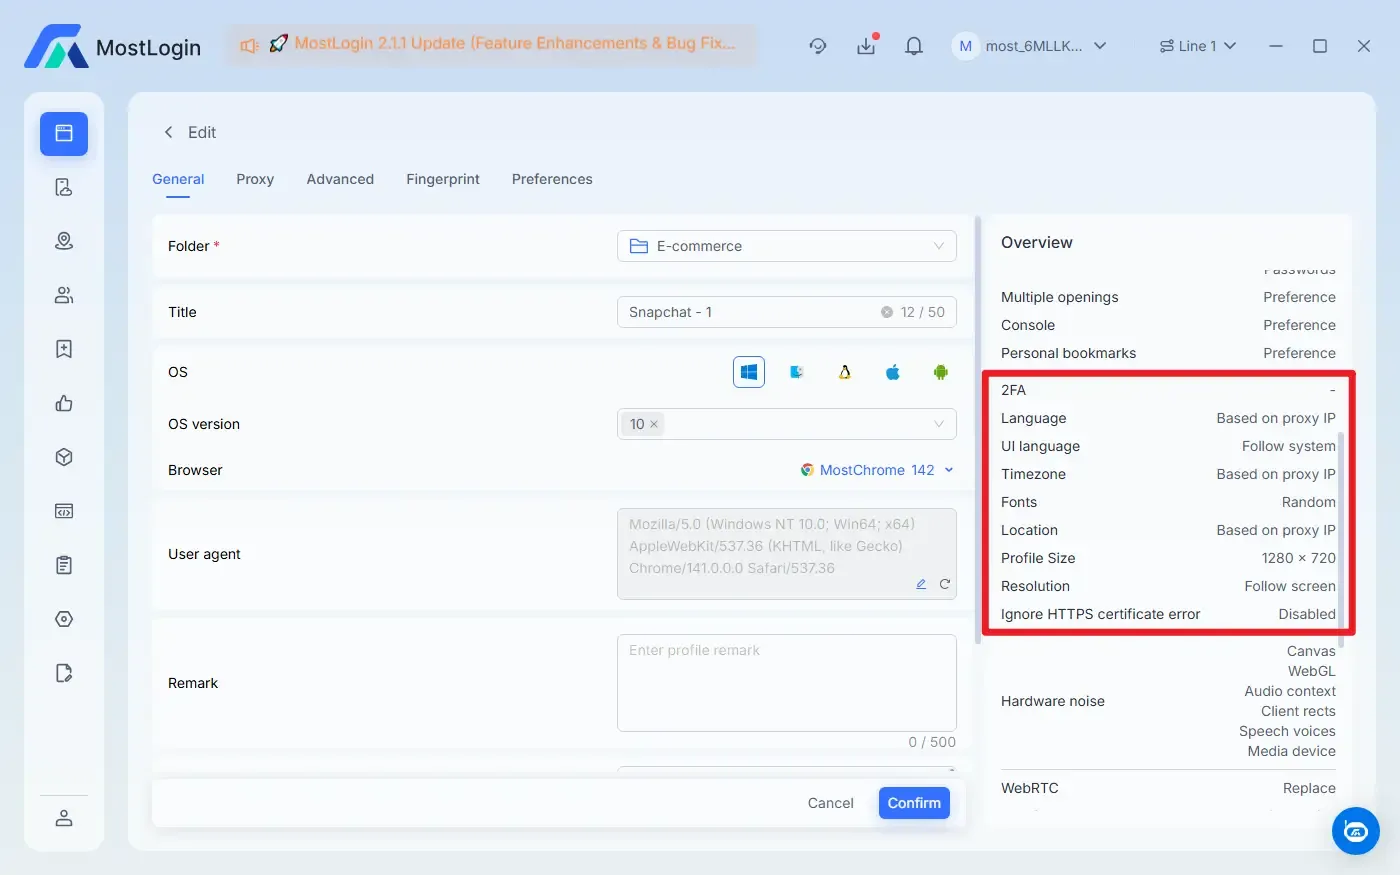Image resolution: width=1400 pixels, height=875 pixels.
Task: Open the team members sidebar icon
Action: [x=63, y=294]
